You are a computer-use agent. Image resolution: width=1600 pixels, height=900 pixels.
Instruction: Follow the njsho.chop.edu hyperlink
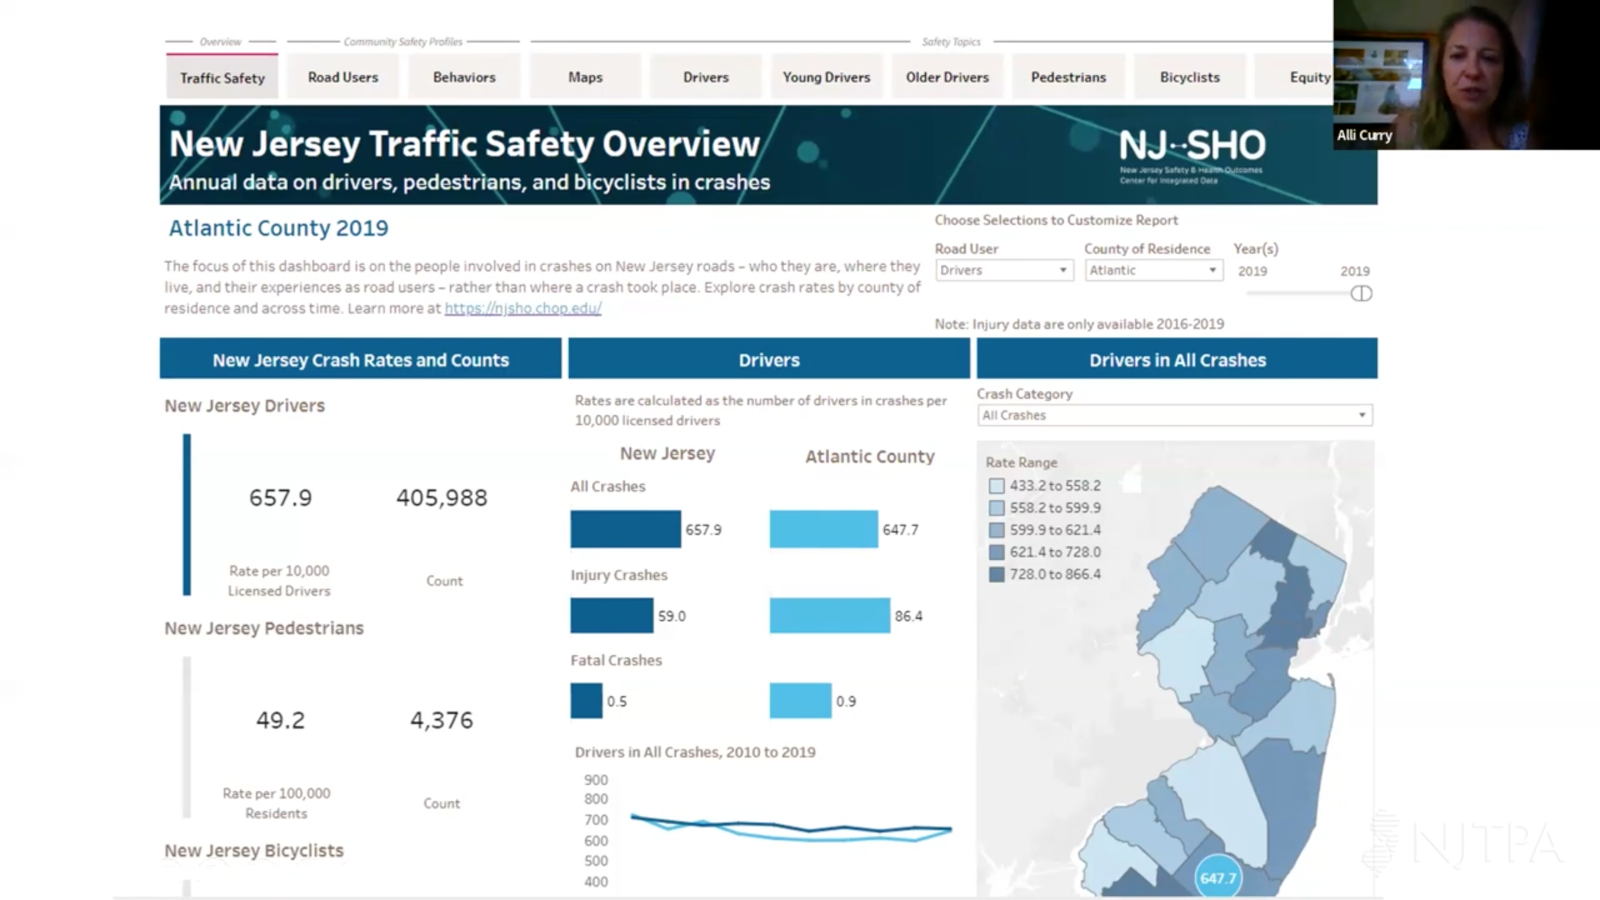tap(522, 308)
